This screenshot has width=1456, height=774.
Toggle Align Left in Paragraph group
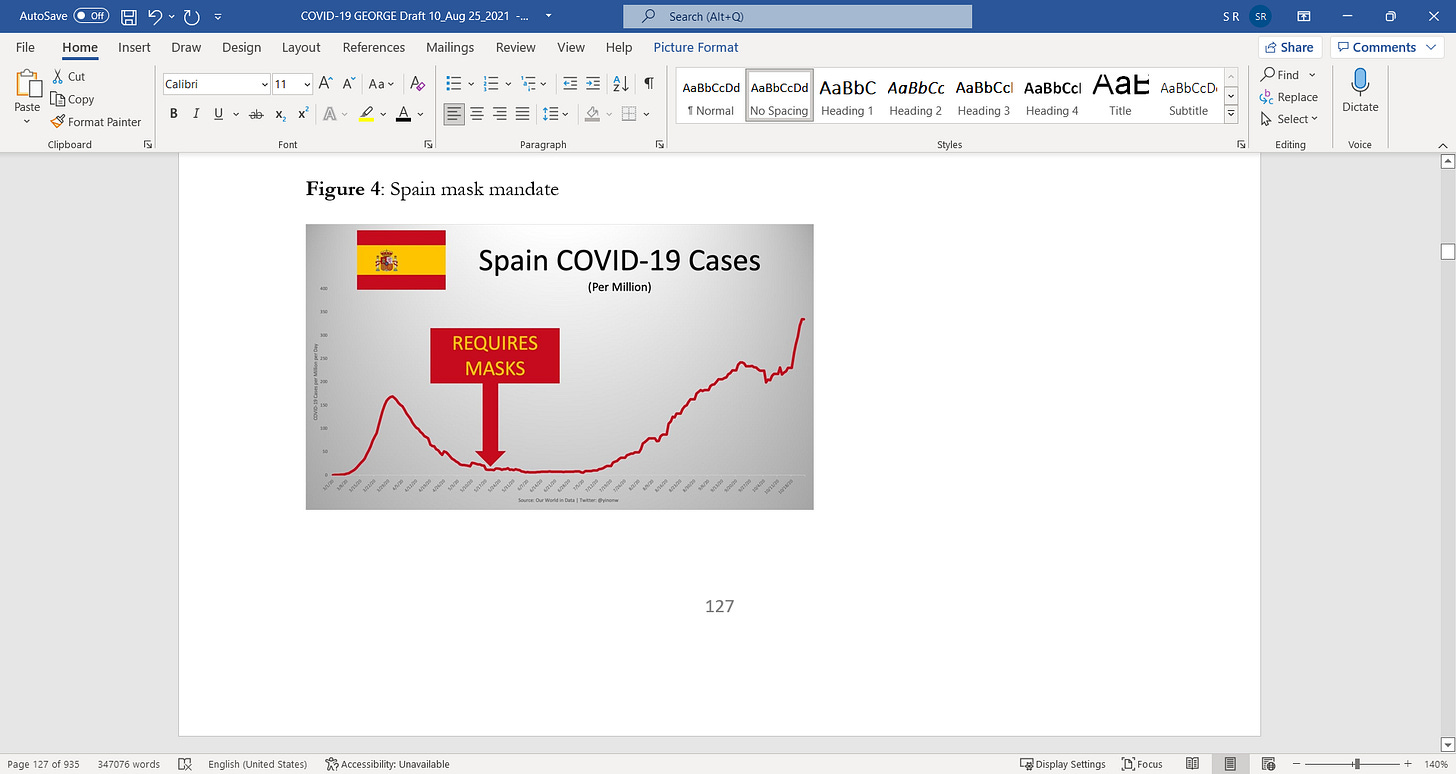pos(454,114)
